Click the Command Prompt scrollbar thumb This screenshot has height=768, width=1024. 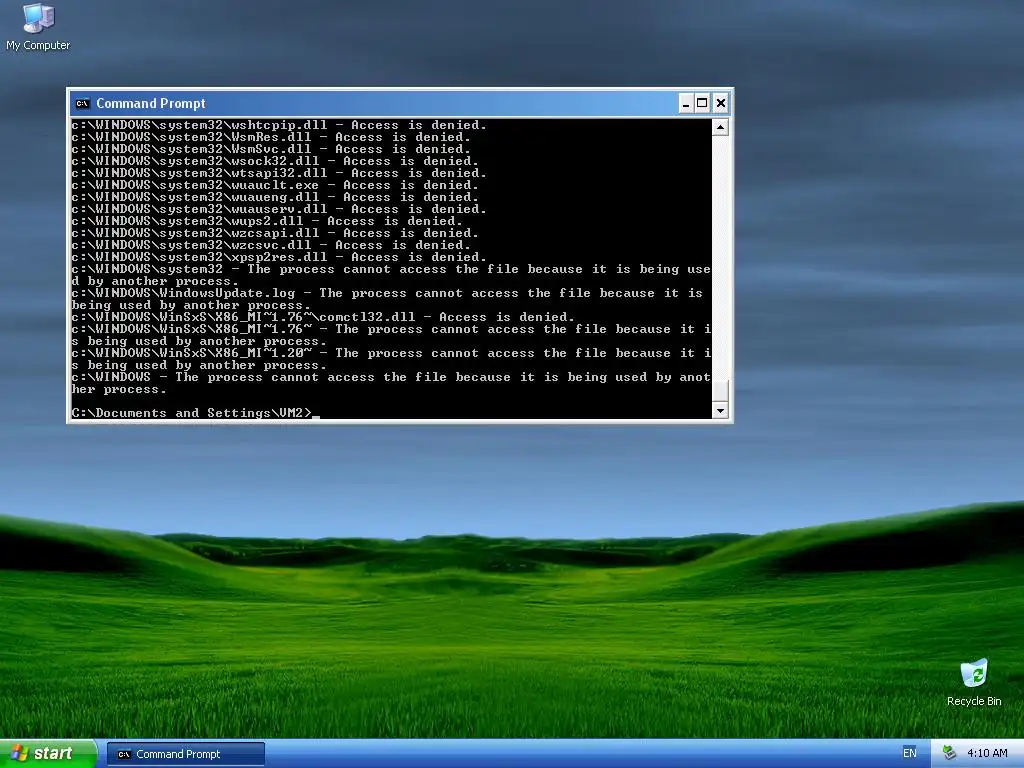pos(720,391)
